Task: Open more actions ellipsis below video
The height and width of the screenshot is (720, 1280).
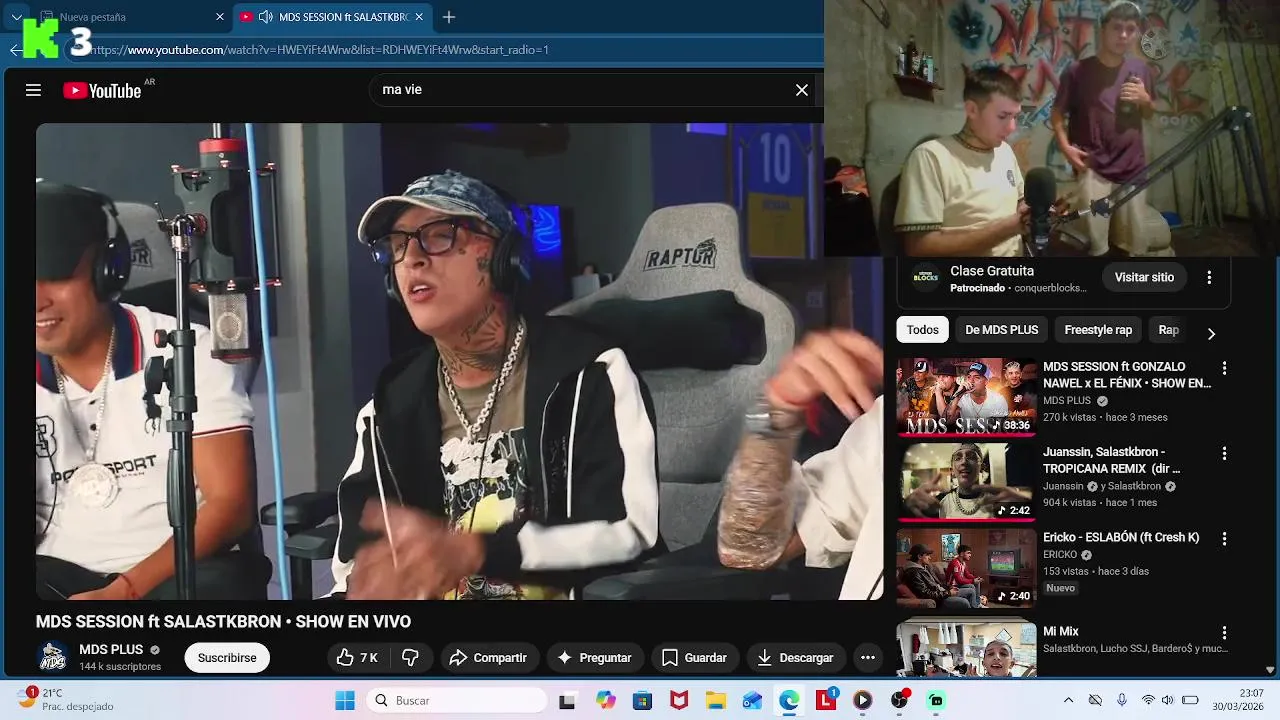Action: click(x=868, y=657)
